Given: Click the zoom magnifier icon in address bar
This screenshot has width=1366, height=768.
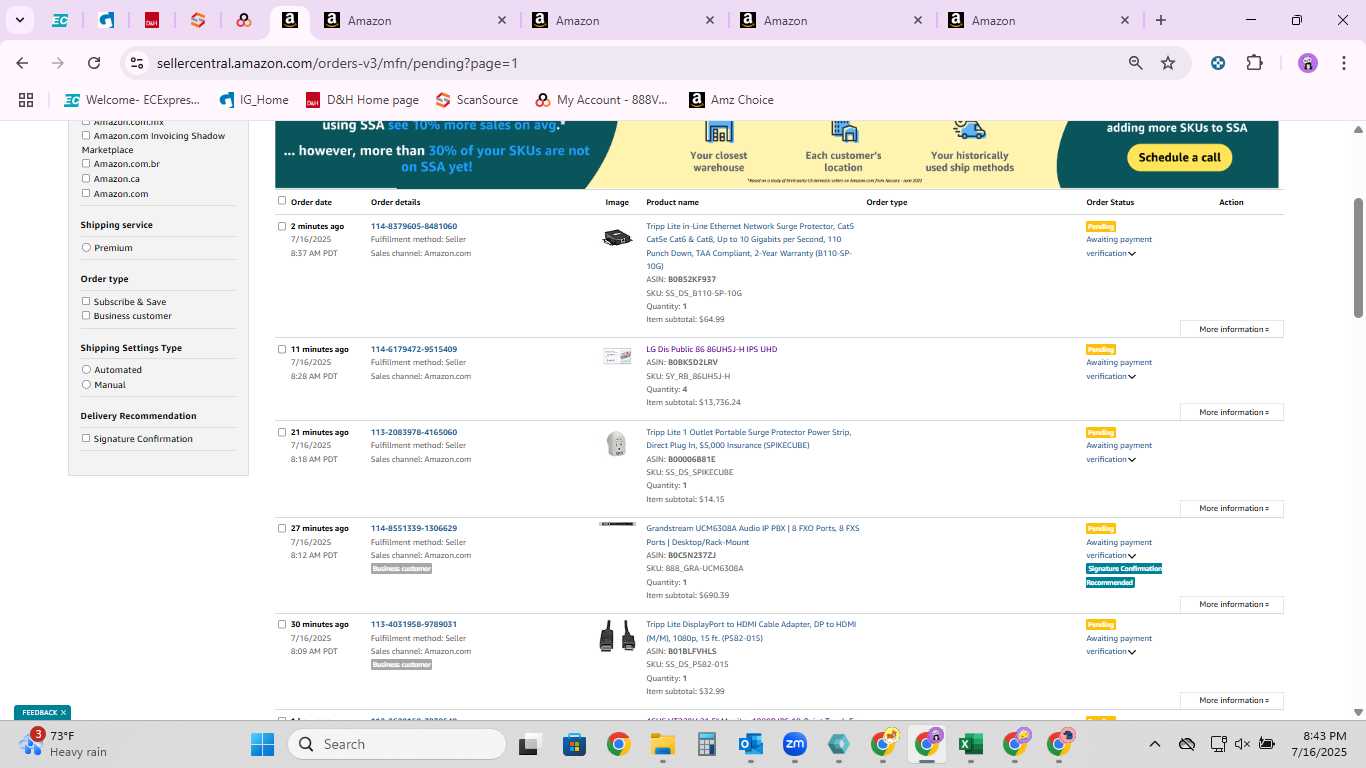Looking at the screenshot, I should point(1135,63).
